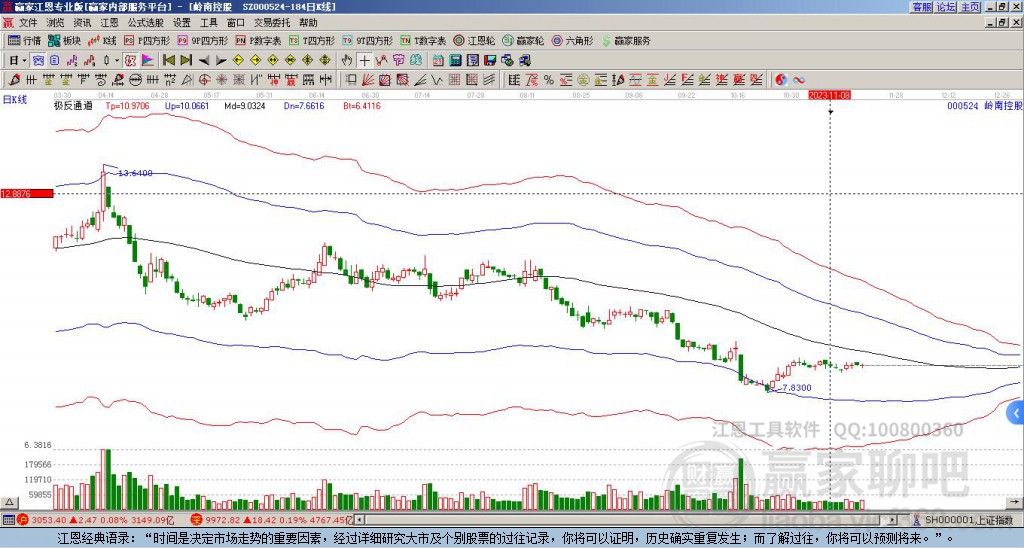Click the horizontal scrollbar left arrow
The image size is (1024, 548).
coord(359,520)
